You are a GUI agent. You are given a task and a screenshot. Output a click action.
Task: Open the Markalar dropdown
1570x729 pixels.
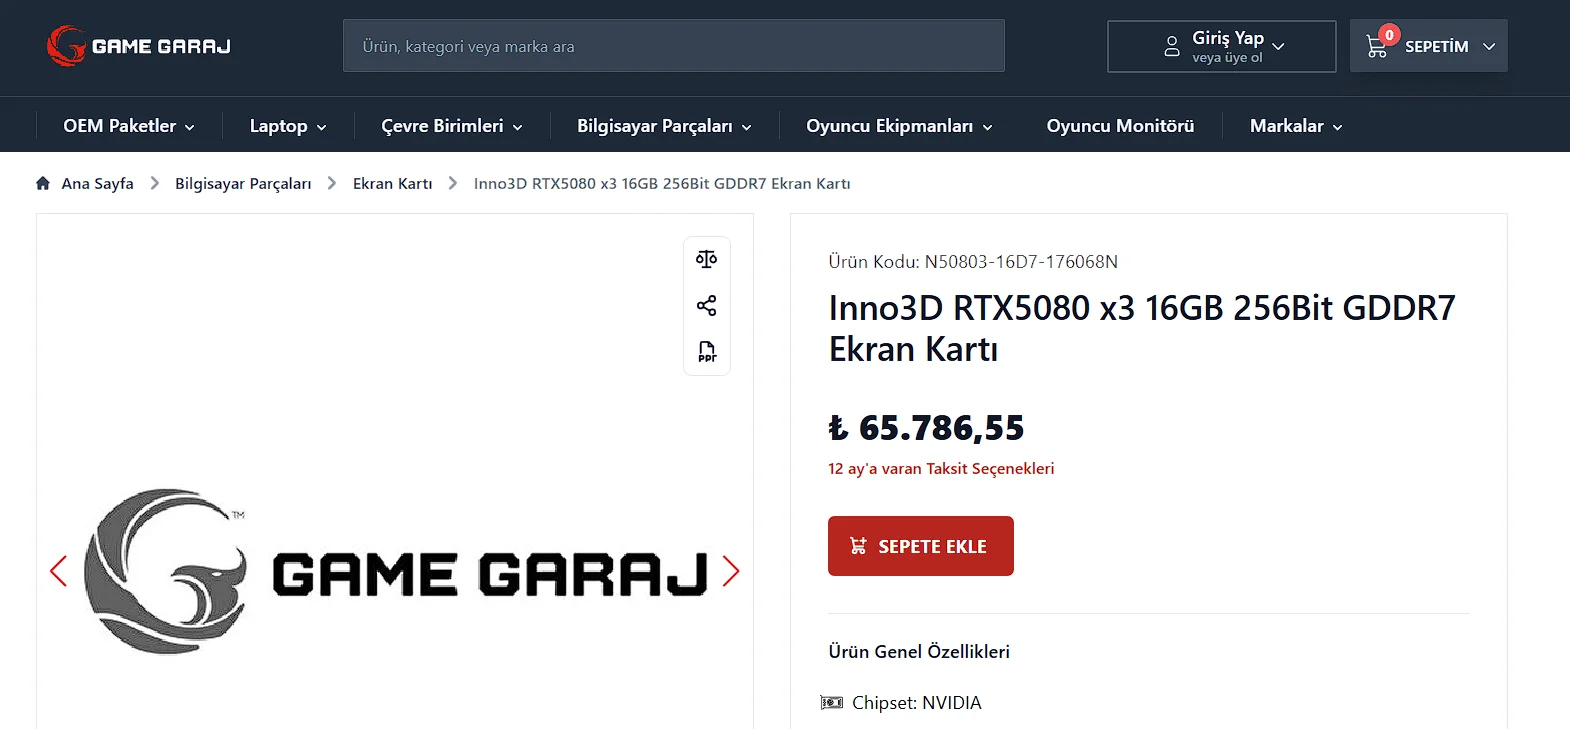tap(1296, 126)
